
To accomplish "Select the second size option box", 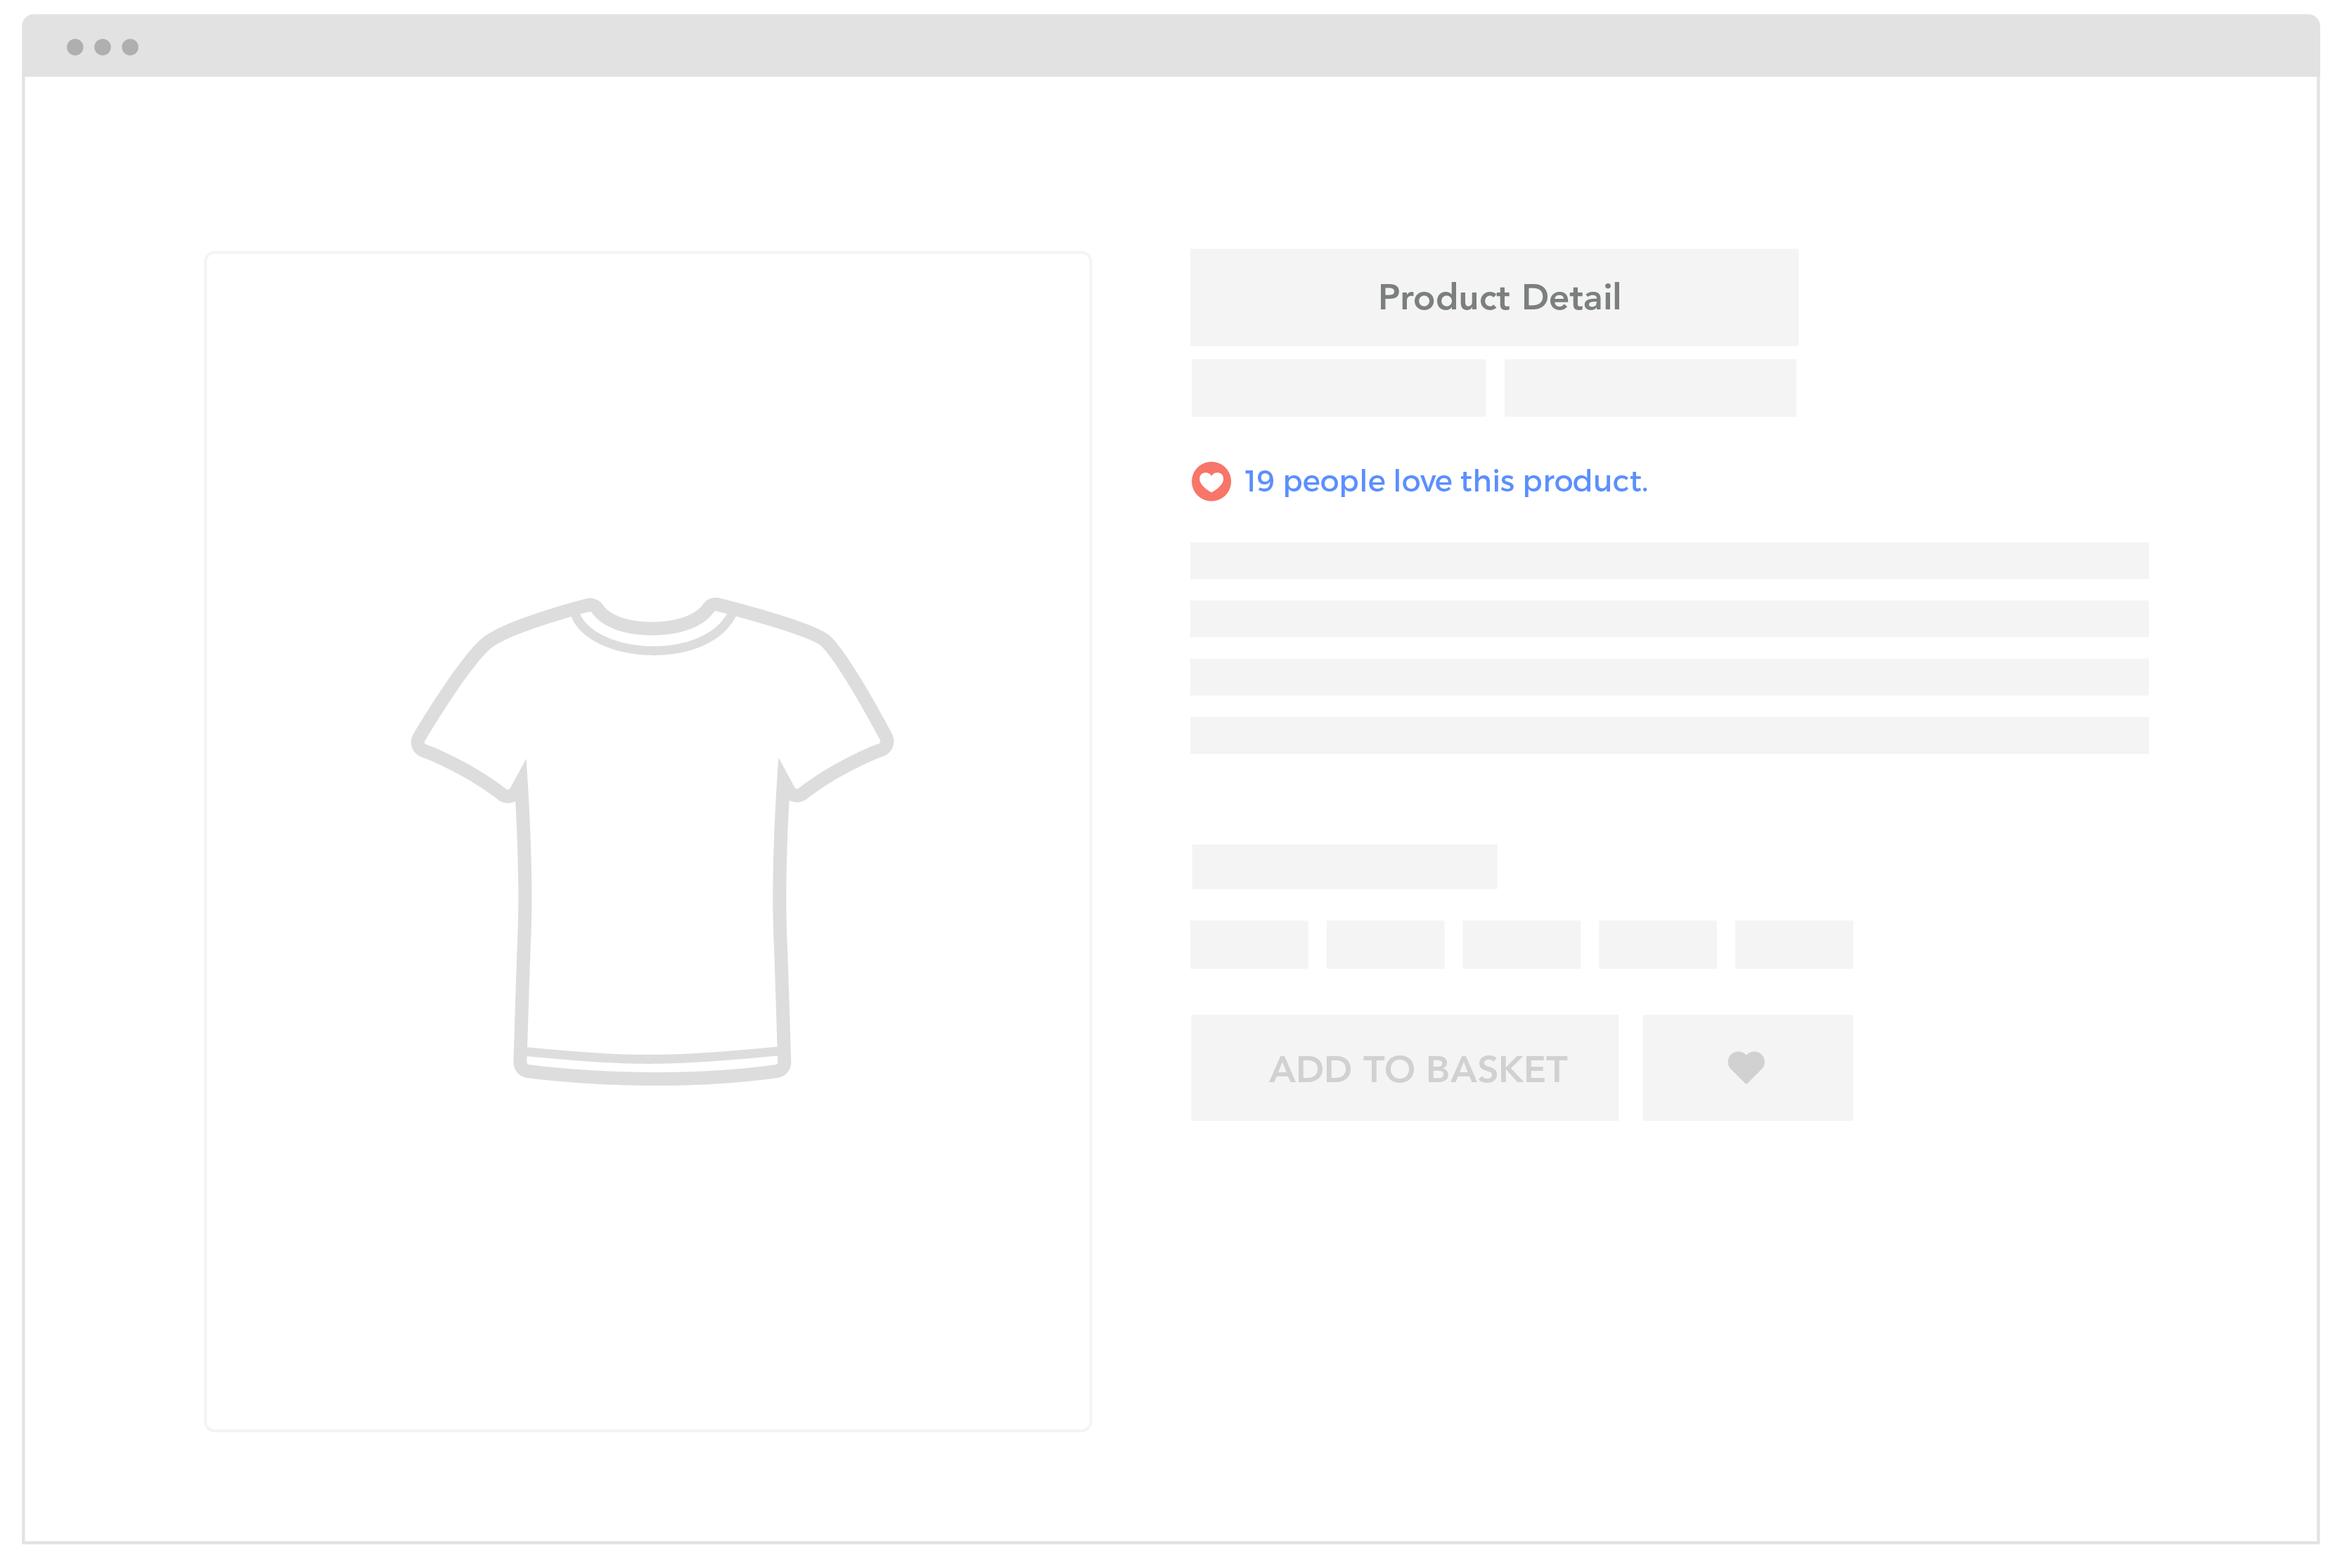I will point(1385,944).
